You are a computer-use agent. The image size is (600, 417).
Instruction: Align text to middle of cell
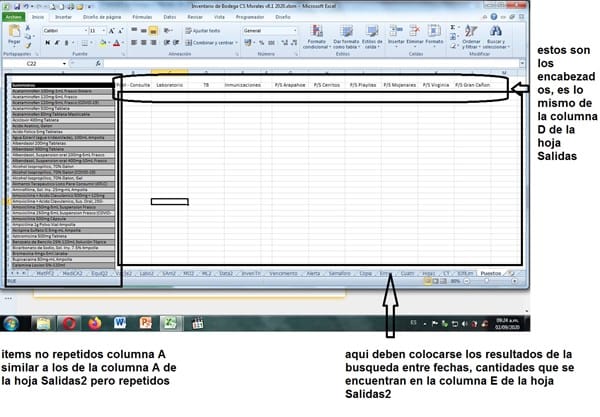point(143,30)
